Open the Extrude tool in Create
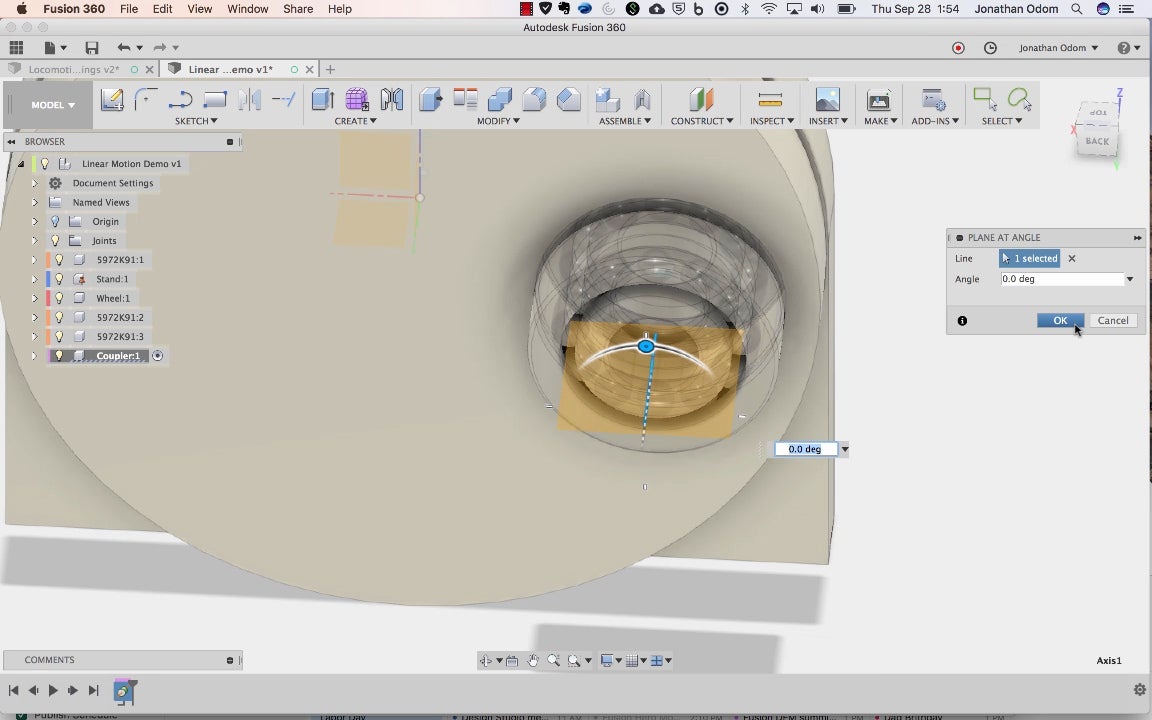The width and height of the screenshot is (1152, 720). [323, 99]
